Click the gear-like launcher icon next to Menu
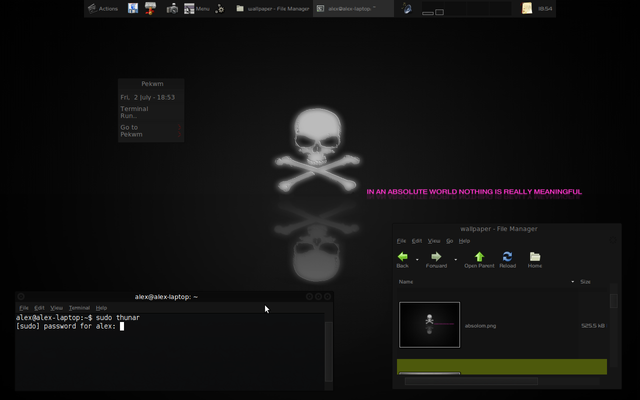The image size is (640, 400). (x=220, y=9)
